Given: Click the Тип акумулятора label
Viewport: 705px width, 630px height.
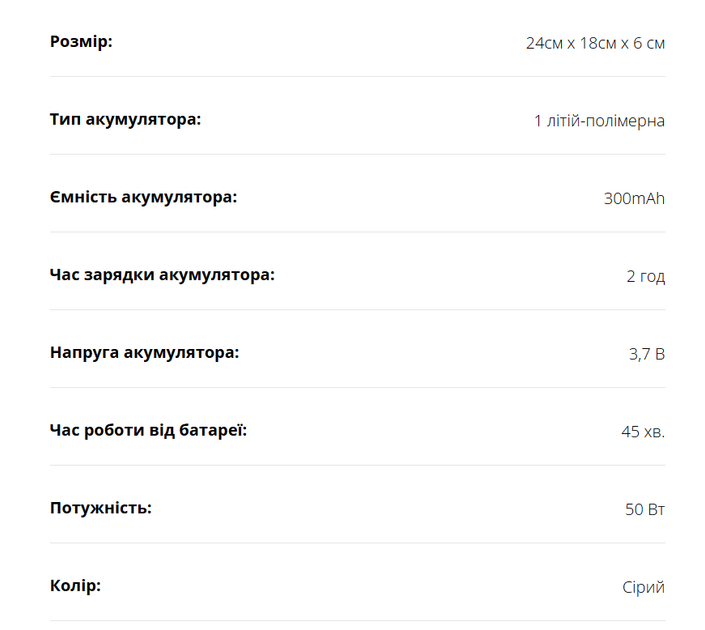Looking at the screenshot, I should point(125,120).
